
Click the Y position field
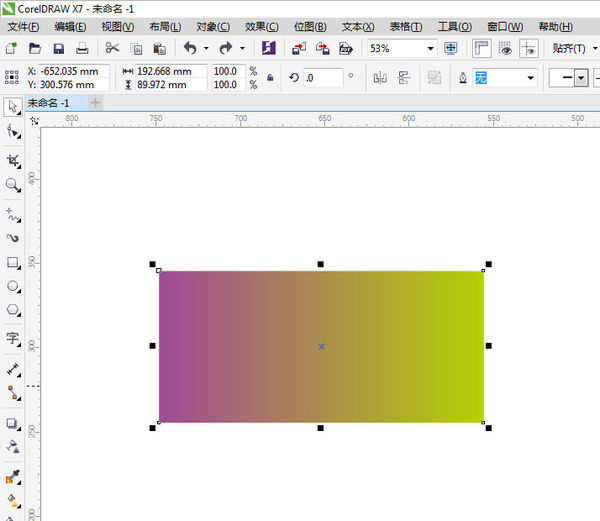click(73, 85)
